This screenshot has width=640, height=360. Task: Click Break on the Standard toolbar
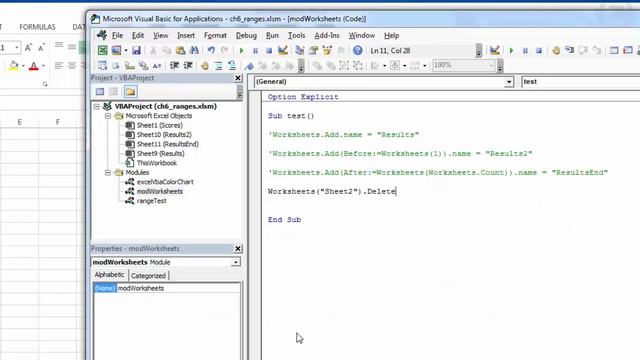point(255,51)
